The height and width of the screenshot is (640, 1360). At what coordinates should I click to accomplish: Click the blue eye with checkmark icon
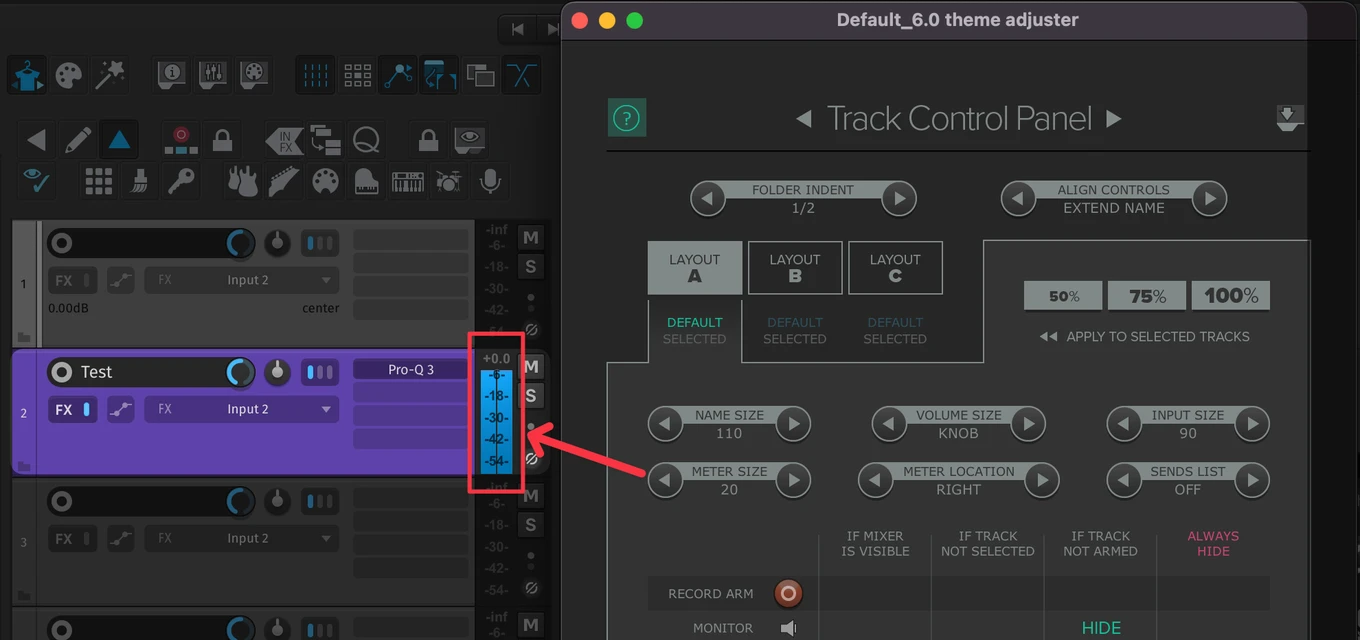[x=37, y=181]
